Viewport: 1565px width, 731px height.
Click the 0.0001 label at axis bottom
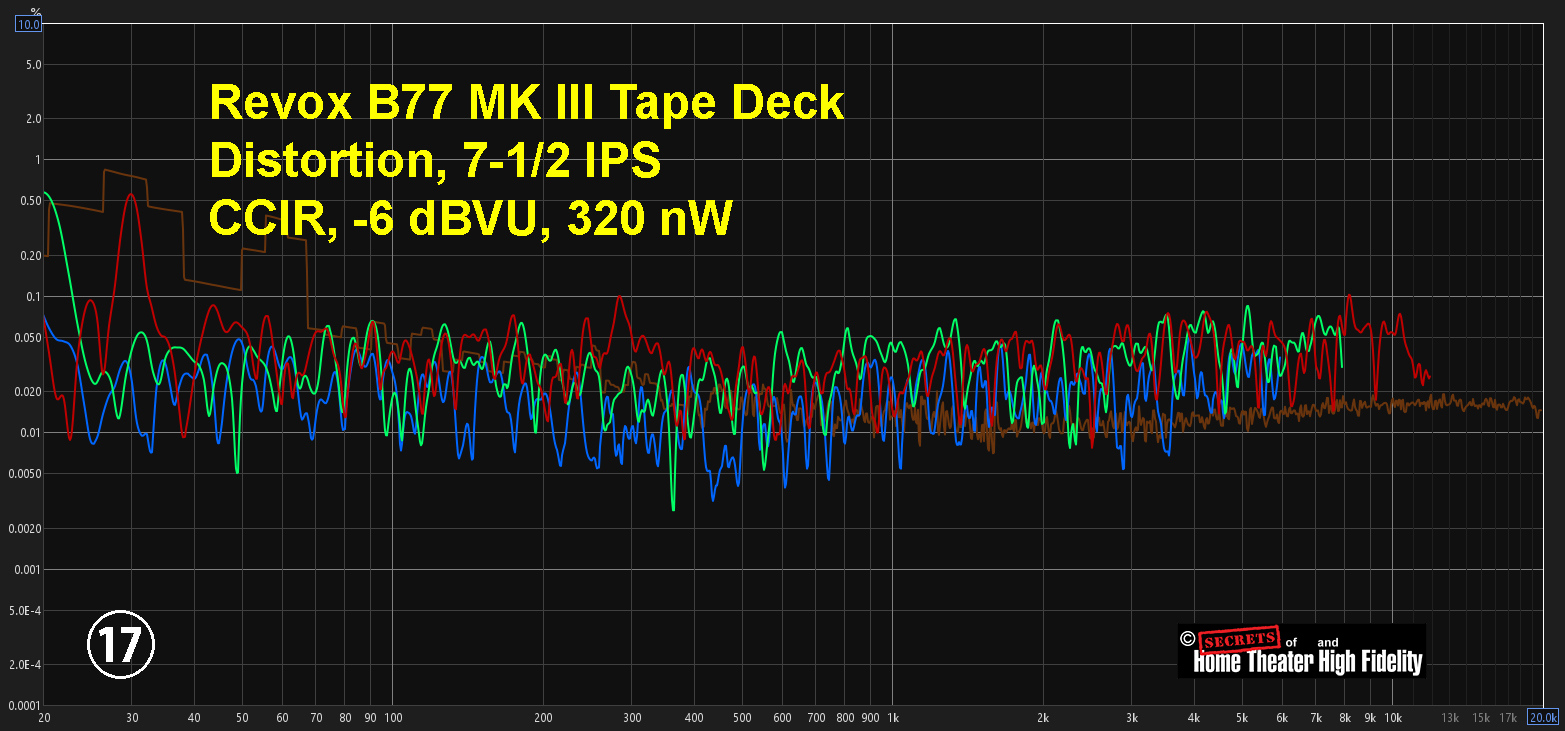coord(25,706)
